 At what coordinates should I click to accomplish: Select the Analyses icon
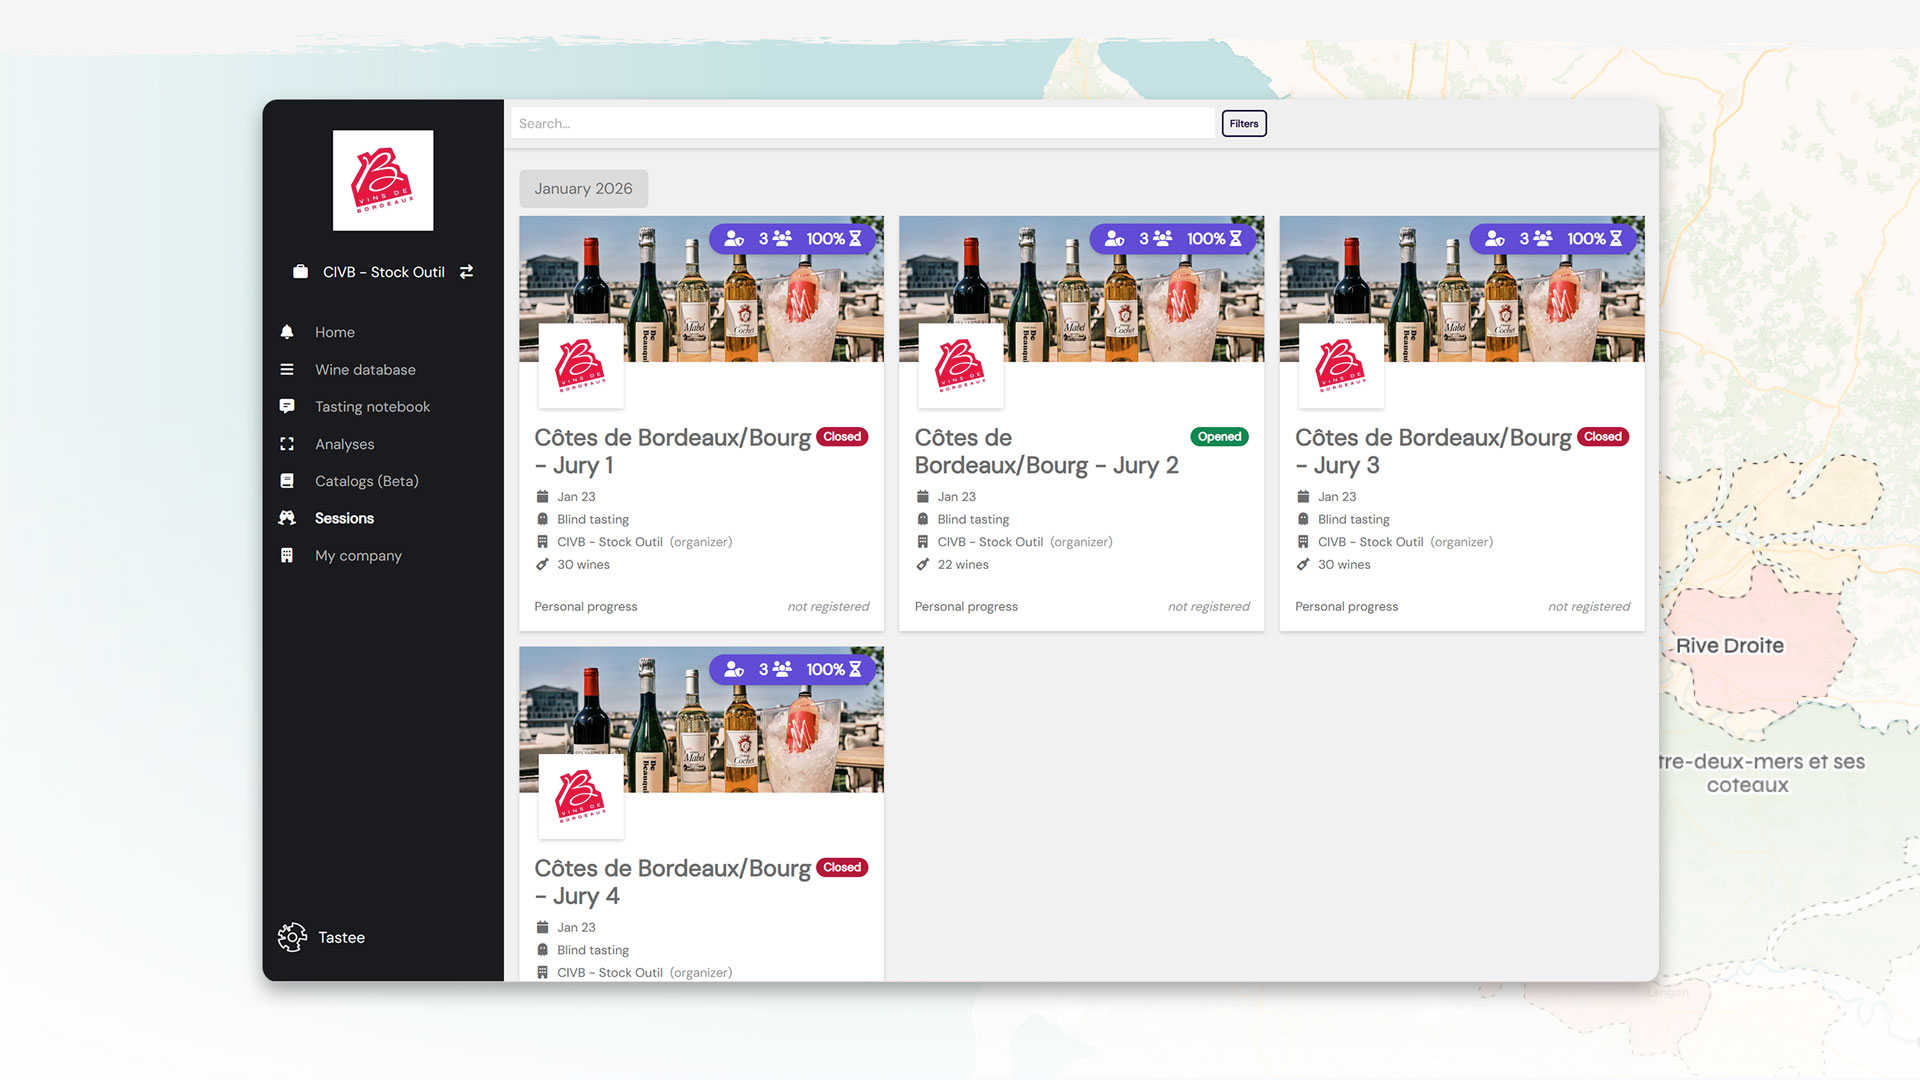(x=288, y=443)
